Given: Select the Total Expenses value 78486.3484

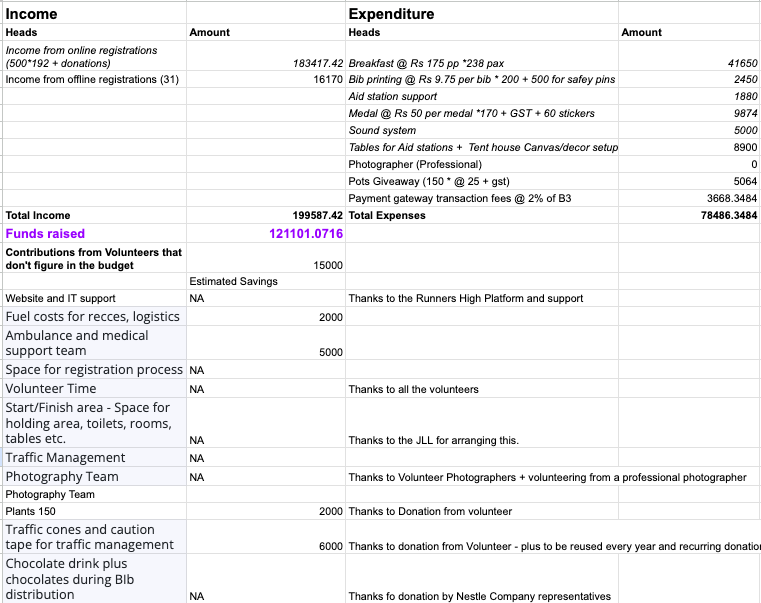Looking at the screenshot, I should [715, 215].
